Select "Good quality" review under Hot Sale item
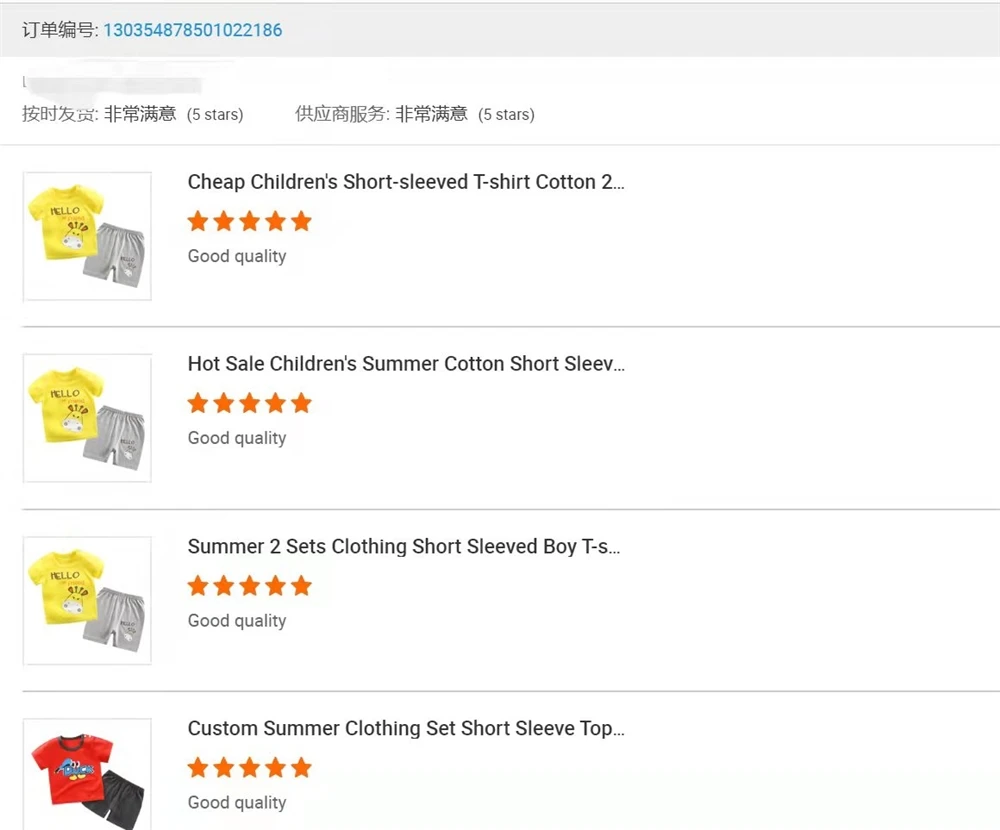Viewport: 1000px width, 830px height. 237,438
